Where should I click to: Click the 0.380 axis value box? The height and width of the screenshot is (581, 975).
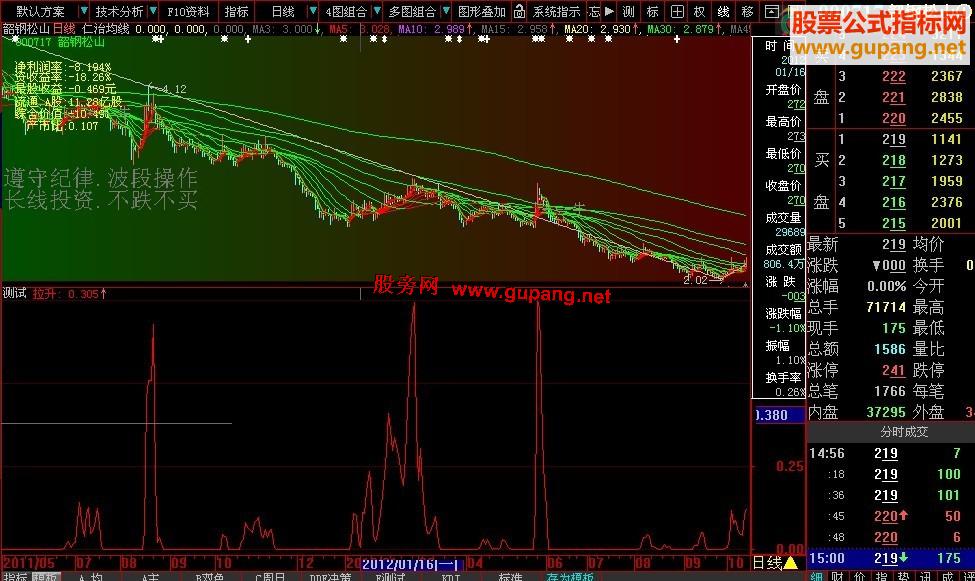(x=779, y=415)
